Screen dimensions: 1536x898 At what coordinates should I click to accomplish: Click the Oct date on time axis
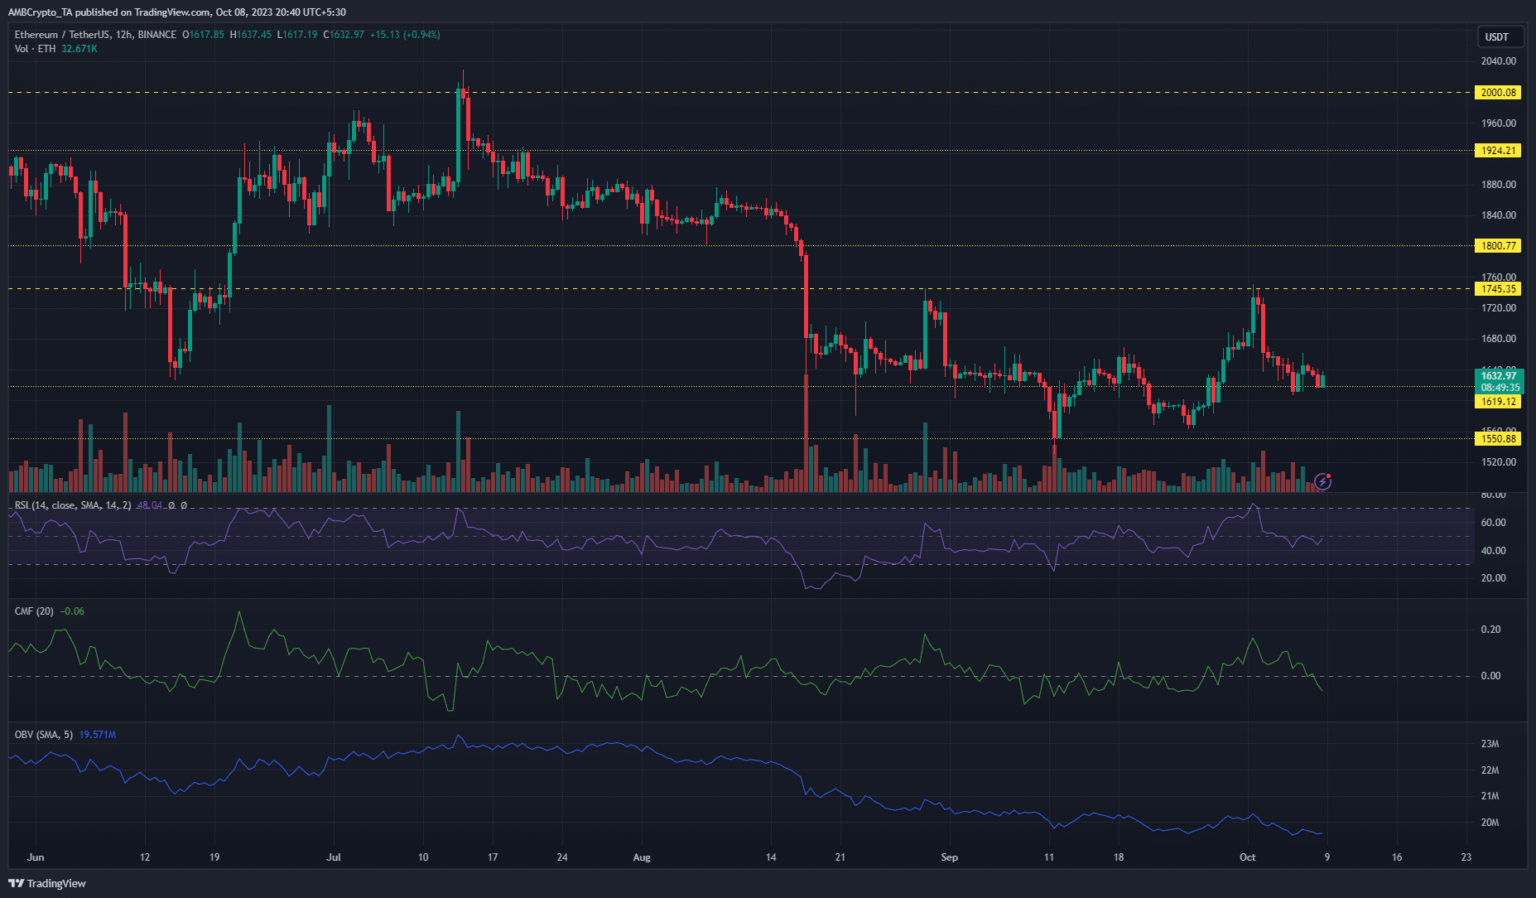tap(1247, 857)
